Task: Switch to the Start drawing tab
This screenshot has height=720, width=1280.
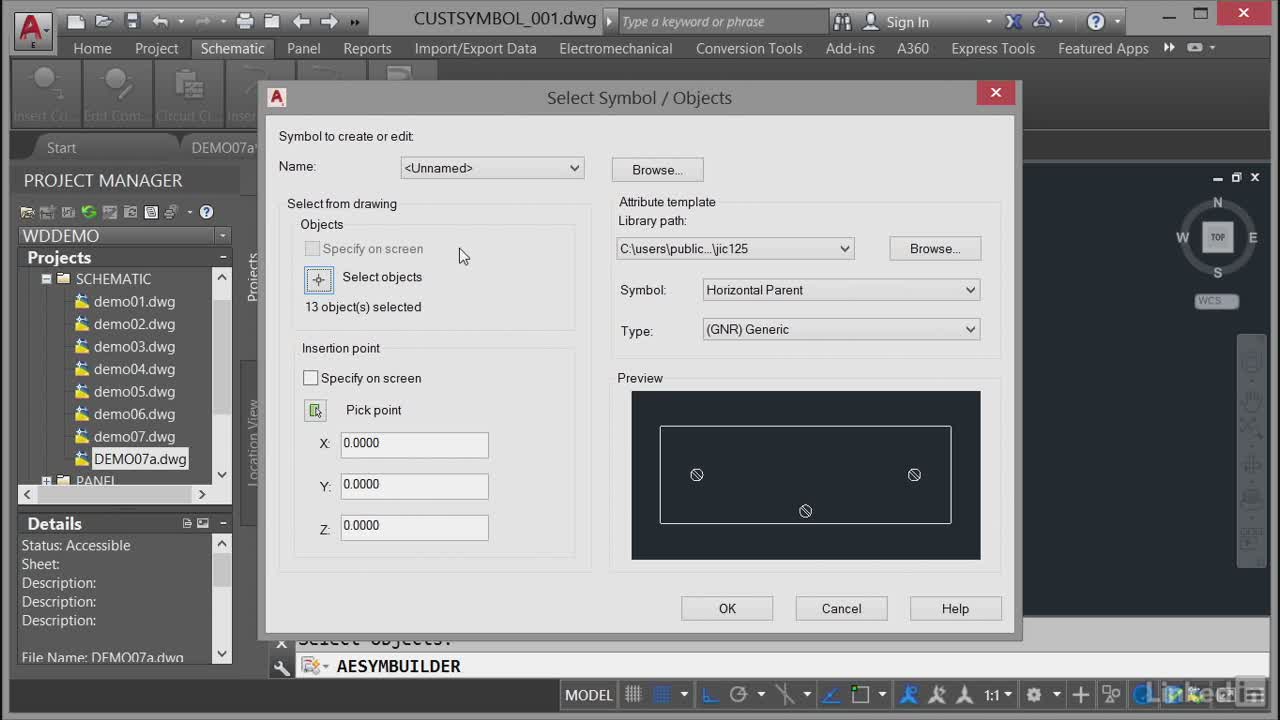Action: coord(61,147)
